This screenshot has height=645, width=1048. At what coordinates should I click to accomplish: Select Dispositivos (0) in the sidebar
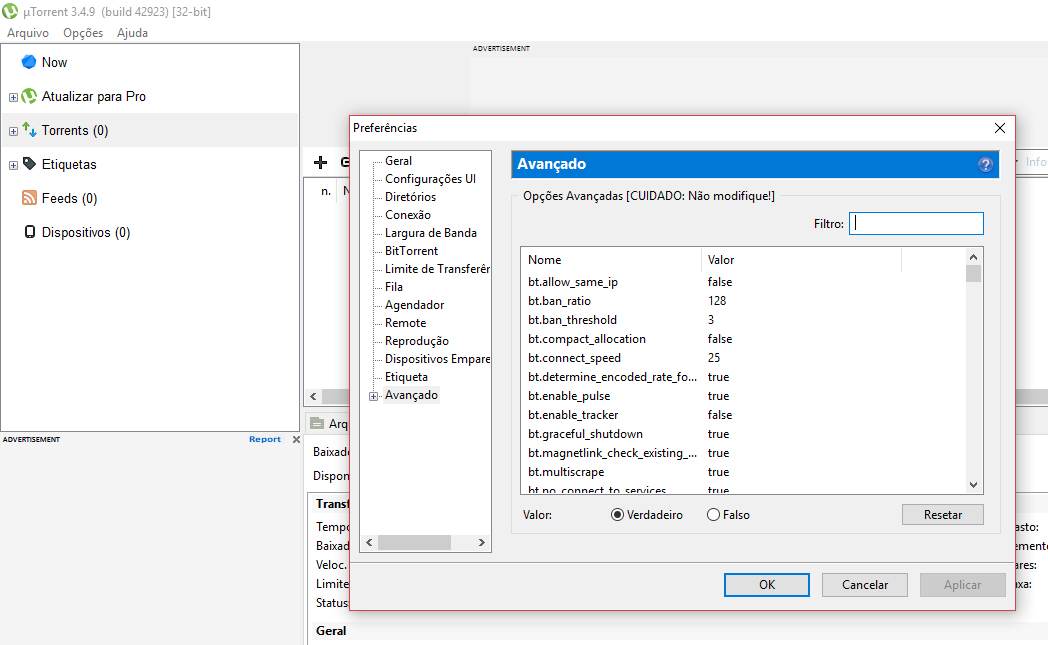[x=86, y=233]
